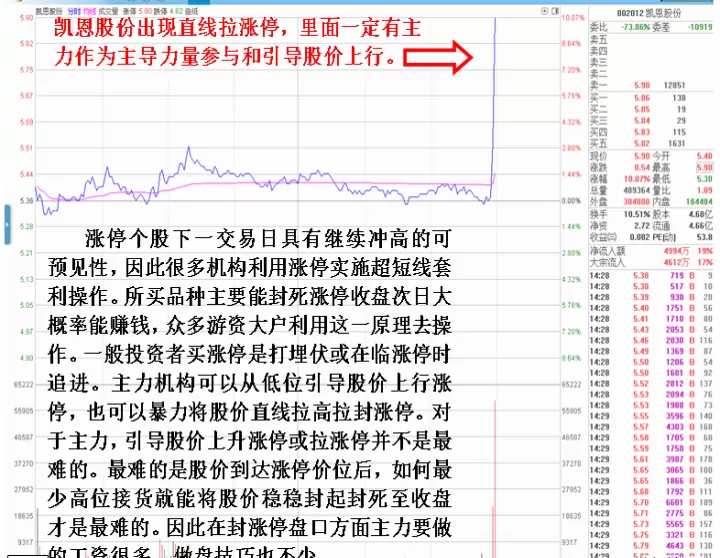Click the 现价 label
720x558 pixels.
pos(598,156)
